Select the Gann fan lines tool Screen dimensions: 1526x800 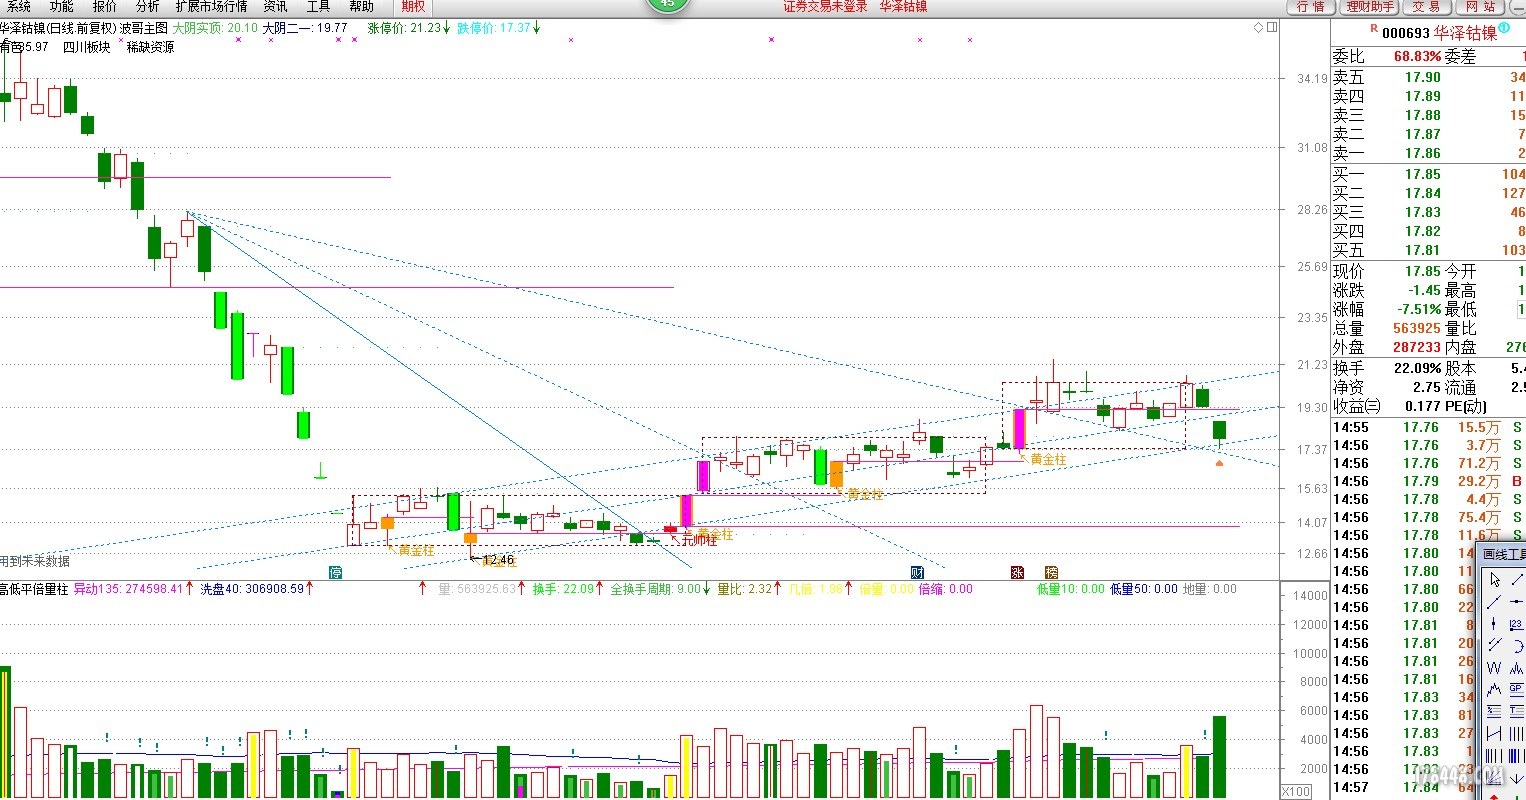1494,777
